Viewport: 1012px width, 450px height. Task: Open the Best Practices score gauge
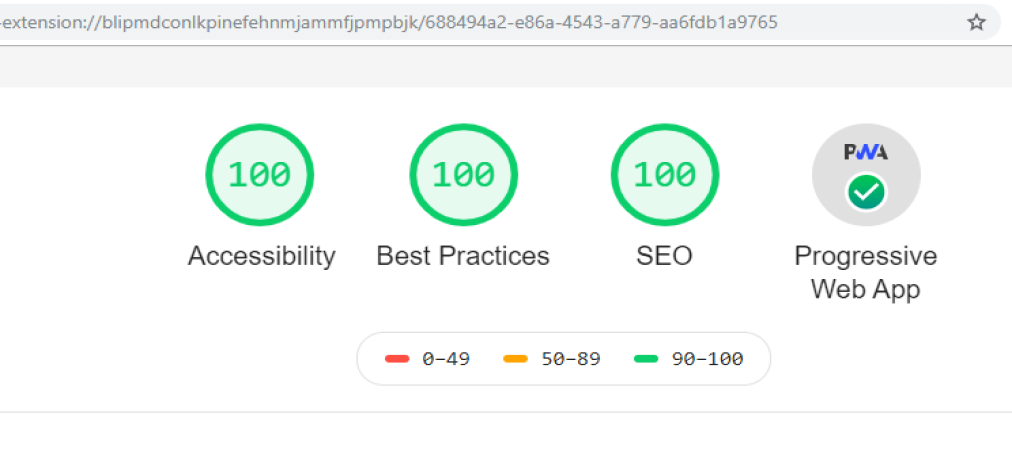463,175
